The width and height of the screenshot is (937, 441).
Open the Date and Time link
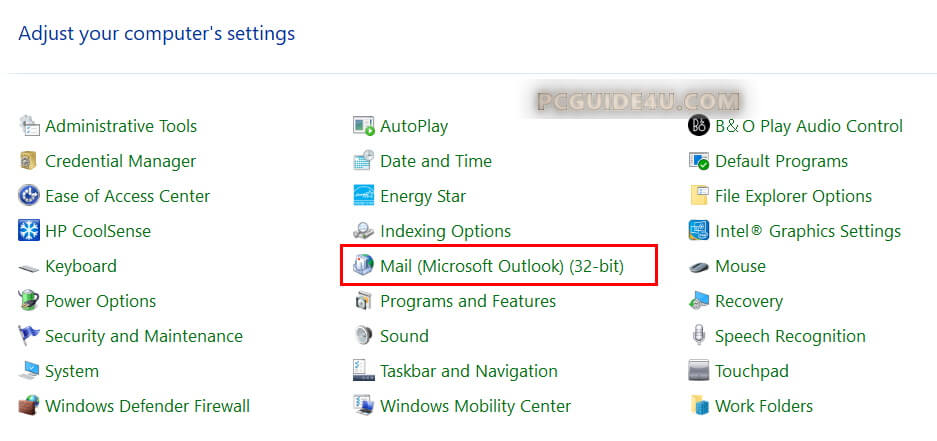point(435,161)
